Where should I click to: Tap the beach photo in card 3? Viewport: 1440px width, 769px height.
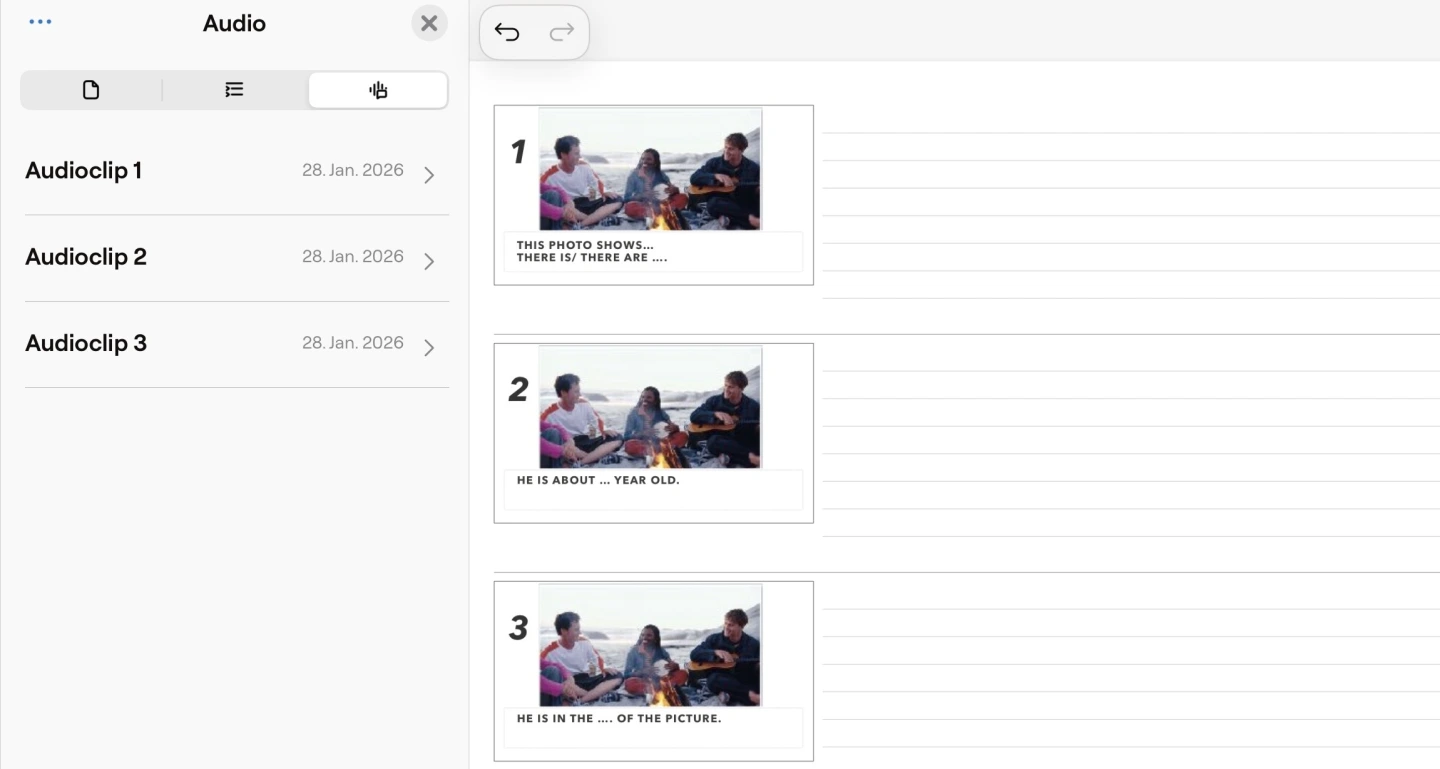(x=650, y=645)
